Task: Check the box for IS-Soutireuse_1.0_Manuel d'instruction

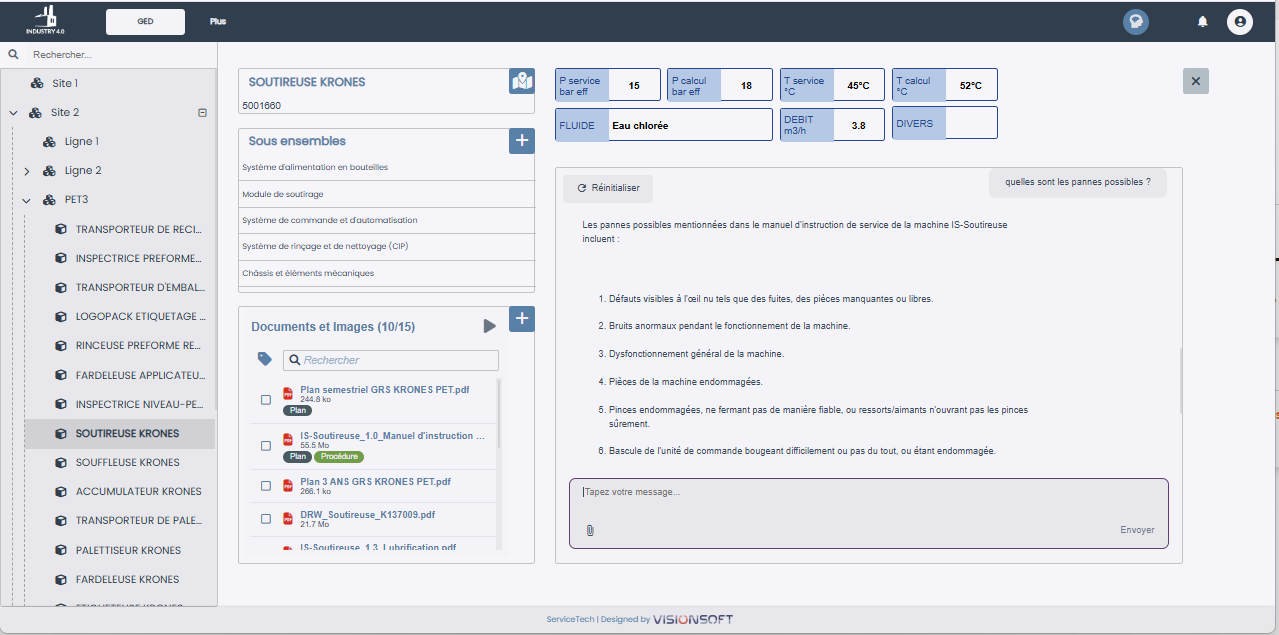Action: 266,446
